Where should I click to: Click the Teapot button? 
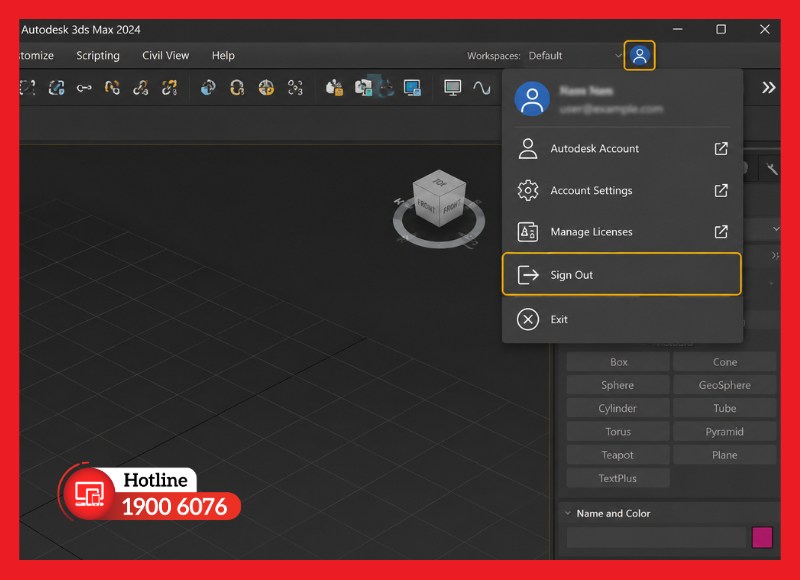(618, 455)
